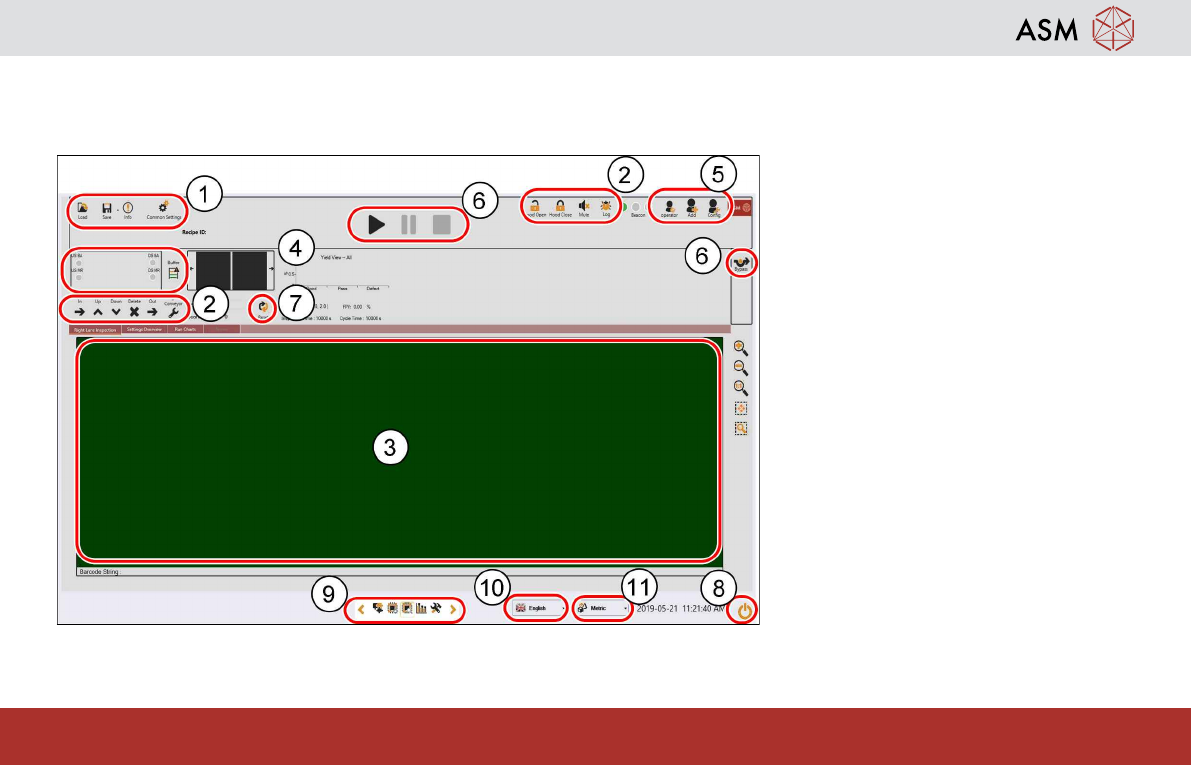This screenshot has width=1191, height=765.
Task: Click the Buffer warning icon
Action: click(x=173, y=273)
